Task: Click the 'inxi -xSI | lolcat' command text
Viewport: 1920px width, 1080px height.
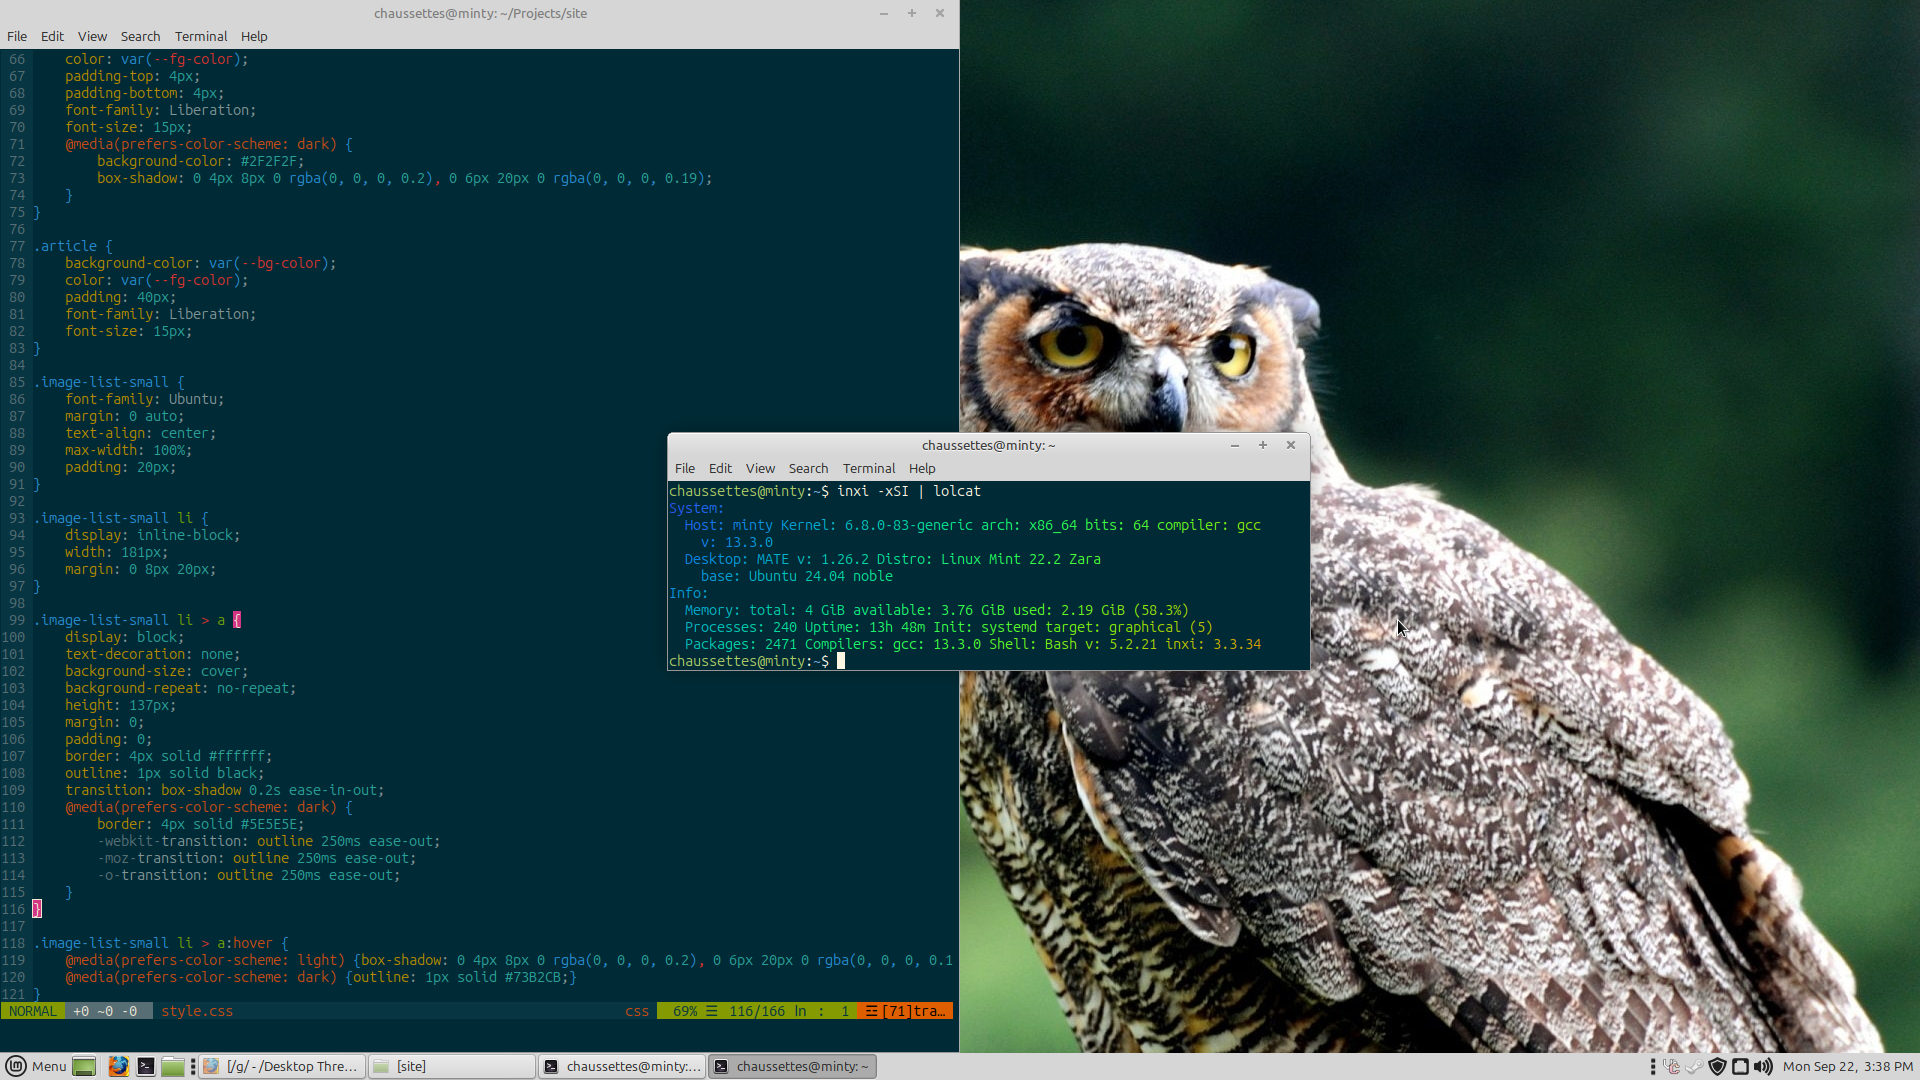Action: tap(909, 491)
